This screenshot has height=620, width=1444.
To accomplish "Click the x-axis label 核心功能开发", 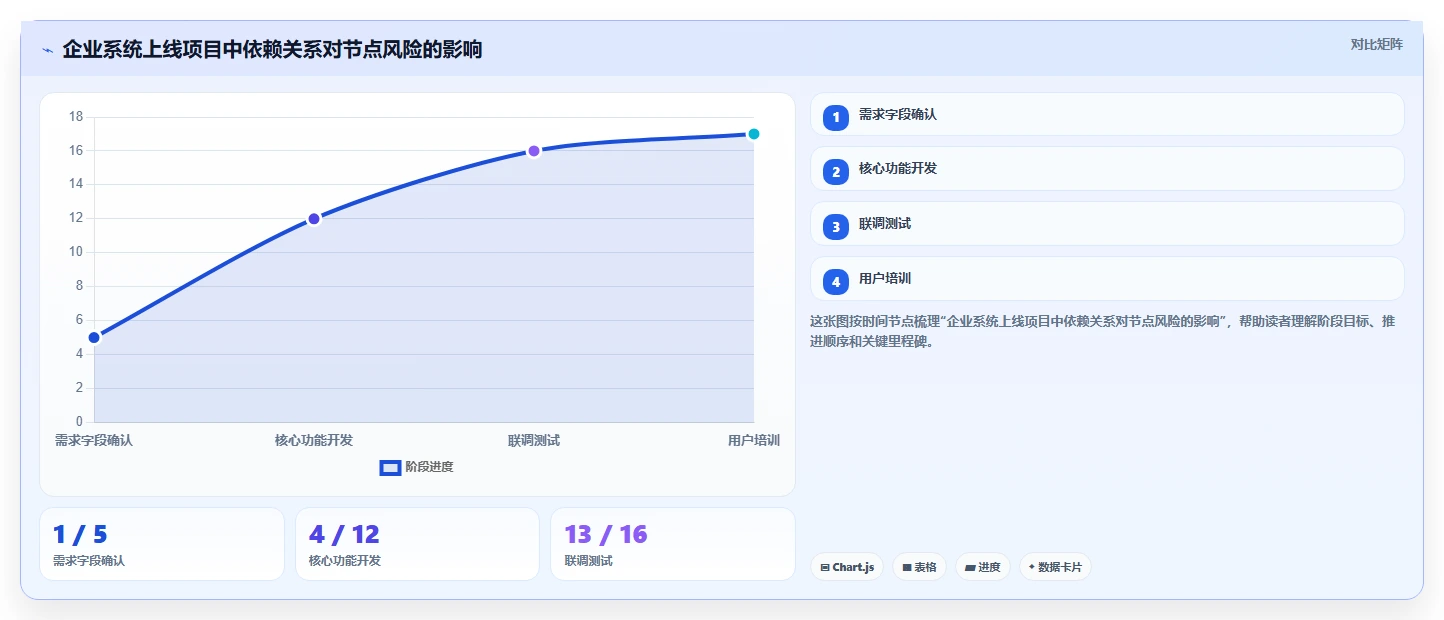I will point(314,440).
